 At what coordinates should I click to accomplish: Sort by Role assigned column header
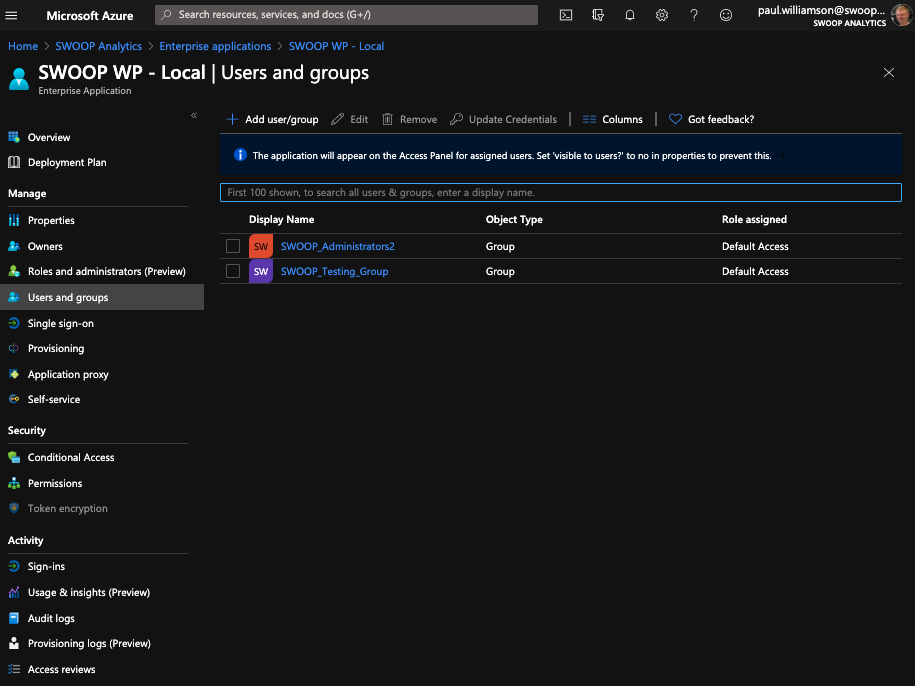point(754,219)
